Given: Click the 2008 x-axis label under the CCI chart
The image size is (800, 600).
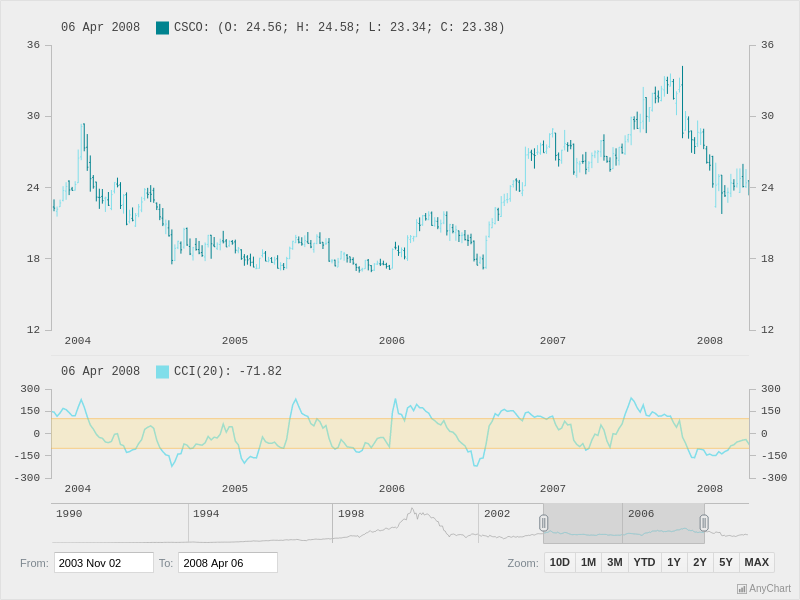Looking at the screenshot, I should pyautogui.click(x=710, y=489).
